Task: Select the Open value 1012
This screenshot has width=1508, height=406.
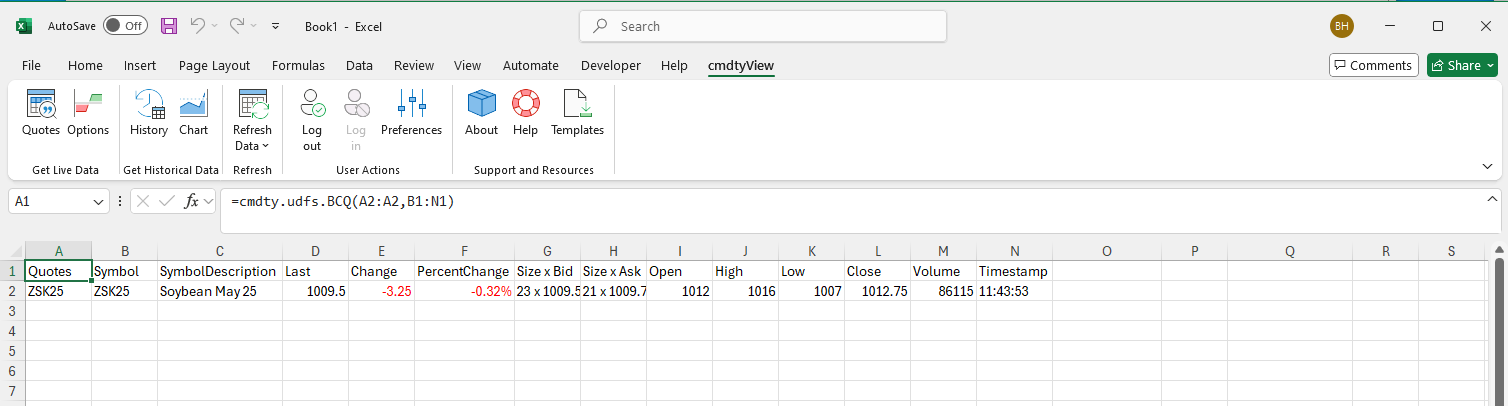Action: click(679, 291)
